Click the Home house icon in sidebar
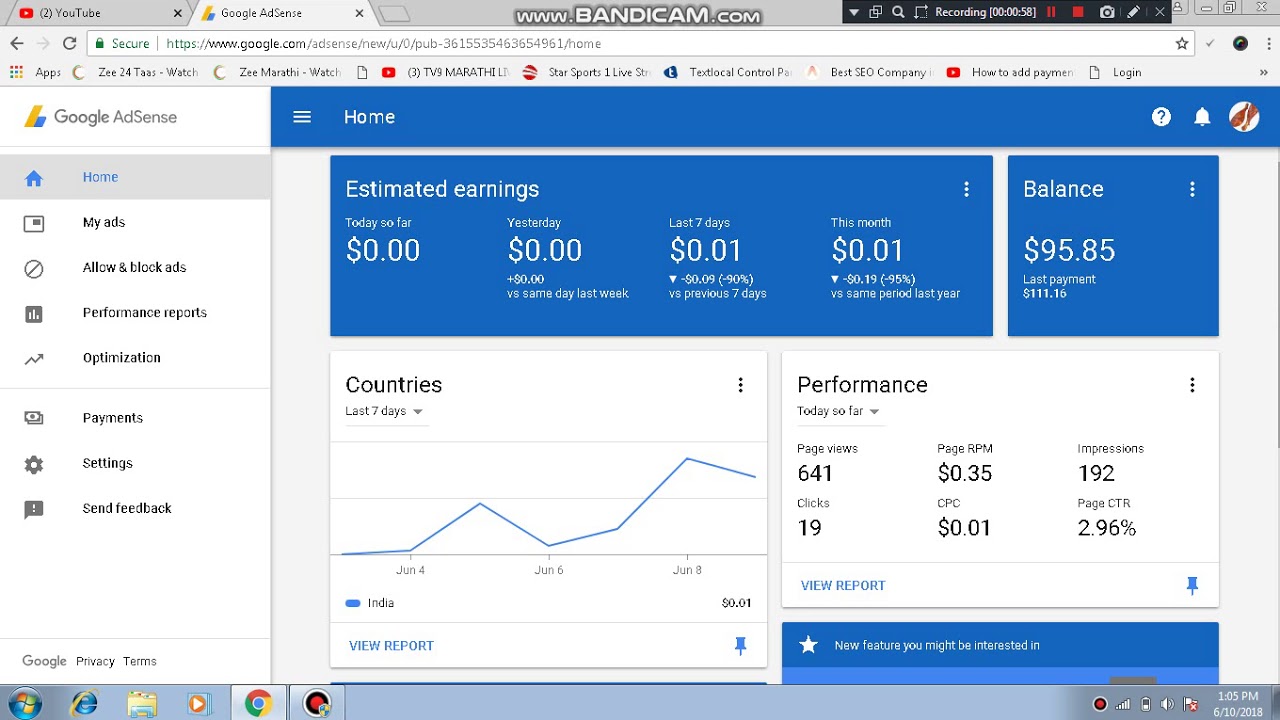This screenshot has height=720, width=1280. point(34,178)
